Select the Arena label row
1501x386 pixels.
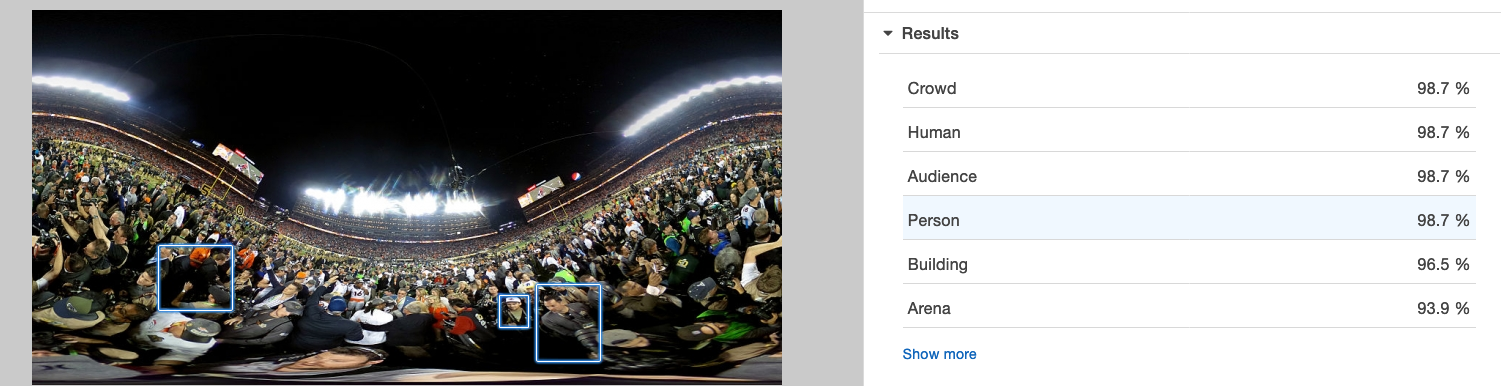click(1189, 308)
